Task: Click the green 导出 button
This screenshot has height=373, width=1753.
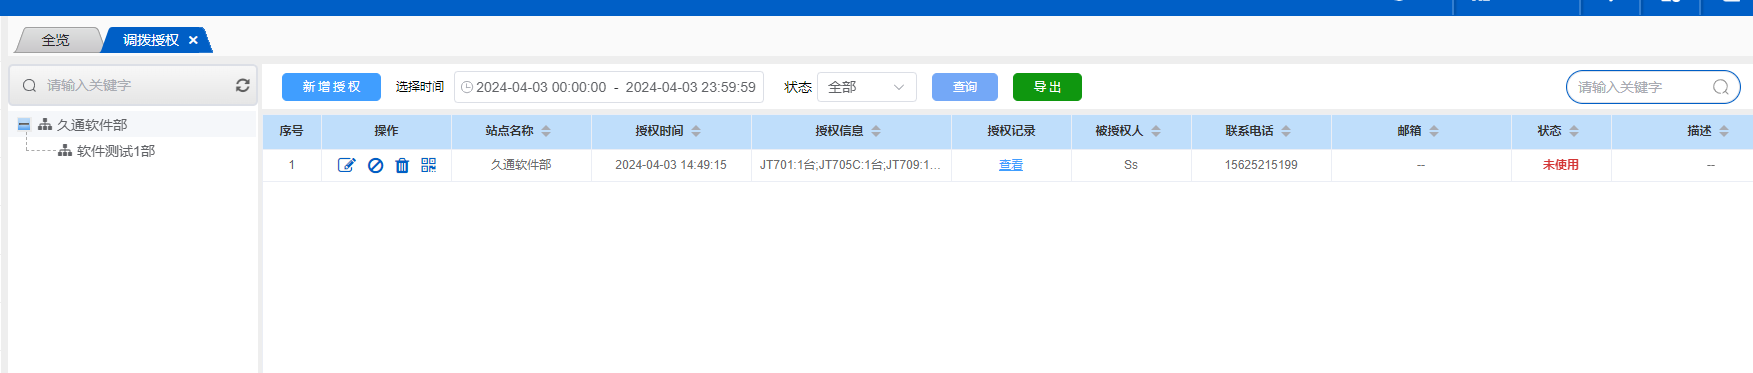Action: coord(1047,87)
